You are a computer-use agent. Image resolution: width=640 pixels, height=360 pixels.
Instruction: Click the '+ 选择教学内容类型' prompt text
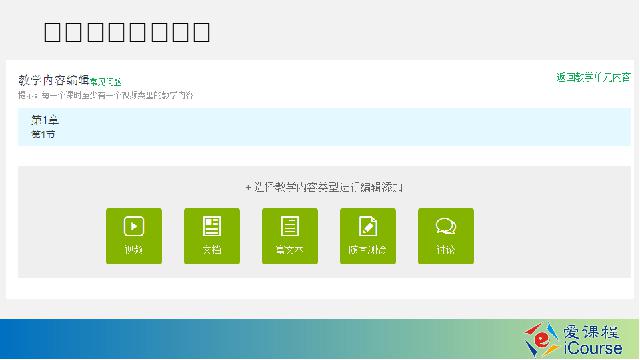click(x=324, y=187)
